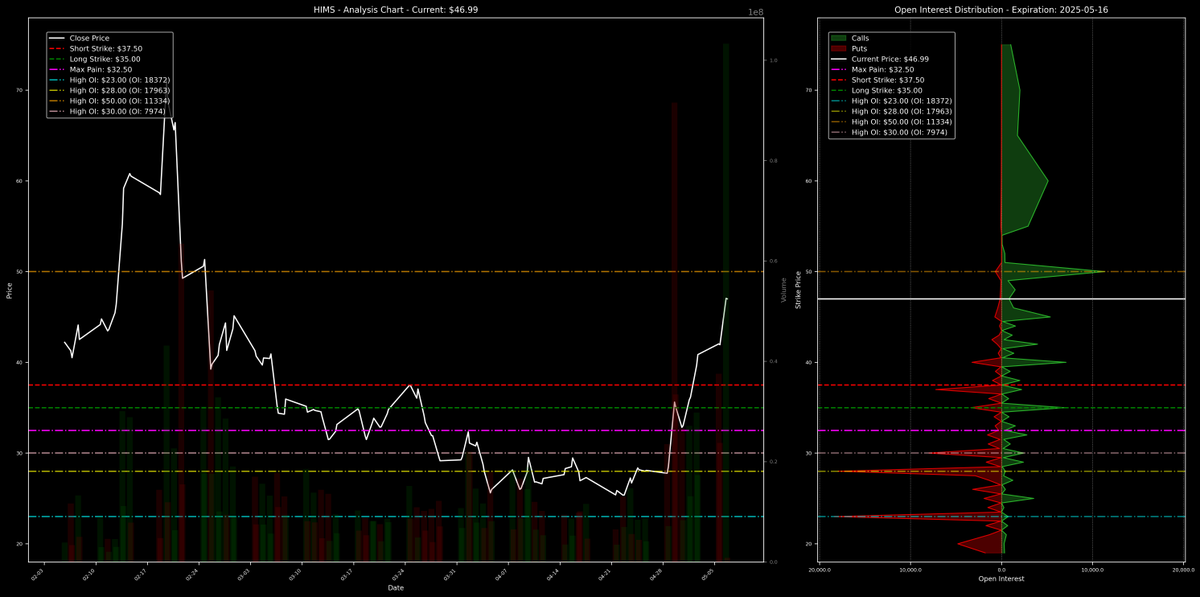The image size is (1200, 597).
Task: Click the '04-07' date tick label
Action: (503, 574)
